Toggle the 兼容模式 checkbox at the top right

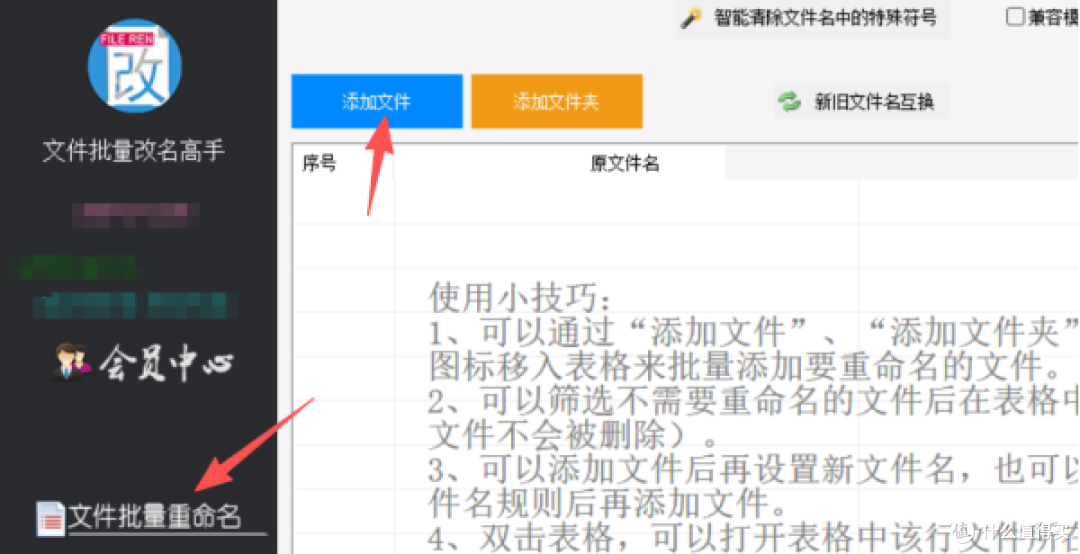pos(1015,17)
